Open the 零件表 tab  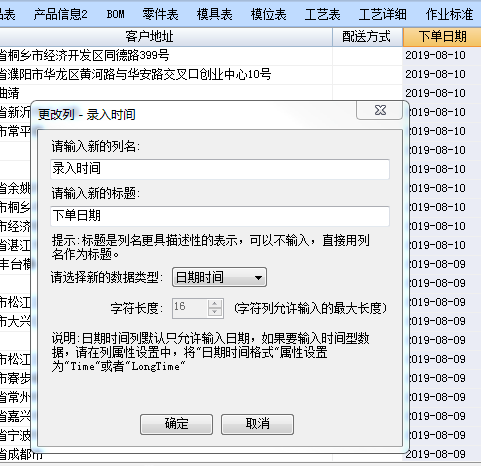click(x=160, y=14)
